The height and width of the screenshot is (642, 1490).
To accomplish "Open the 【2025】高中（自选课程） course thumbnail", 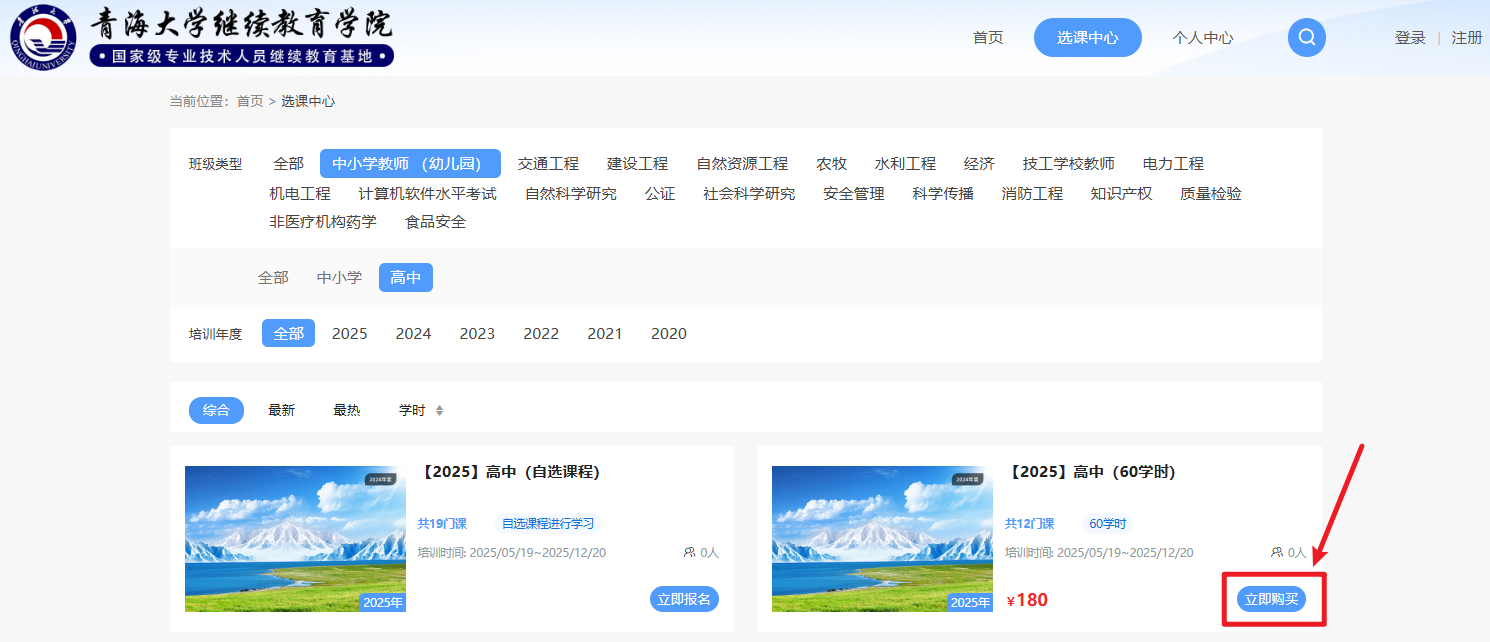I will tap(295, 539).
